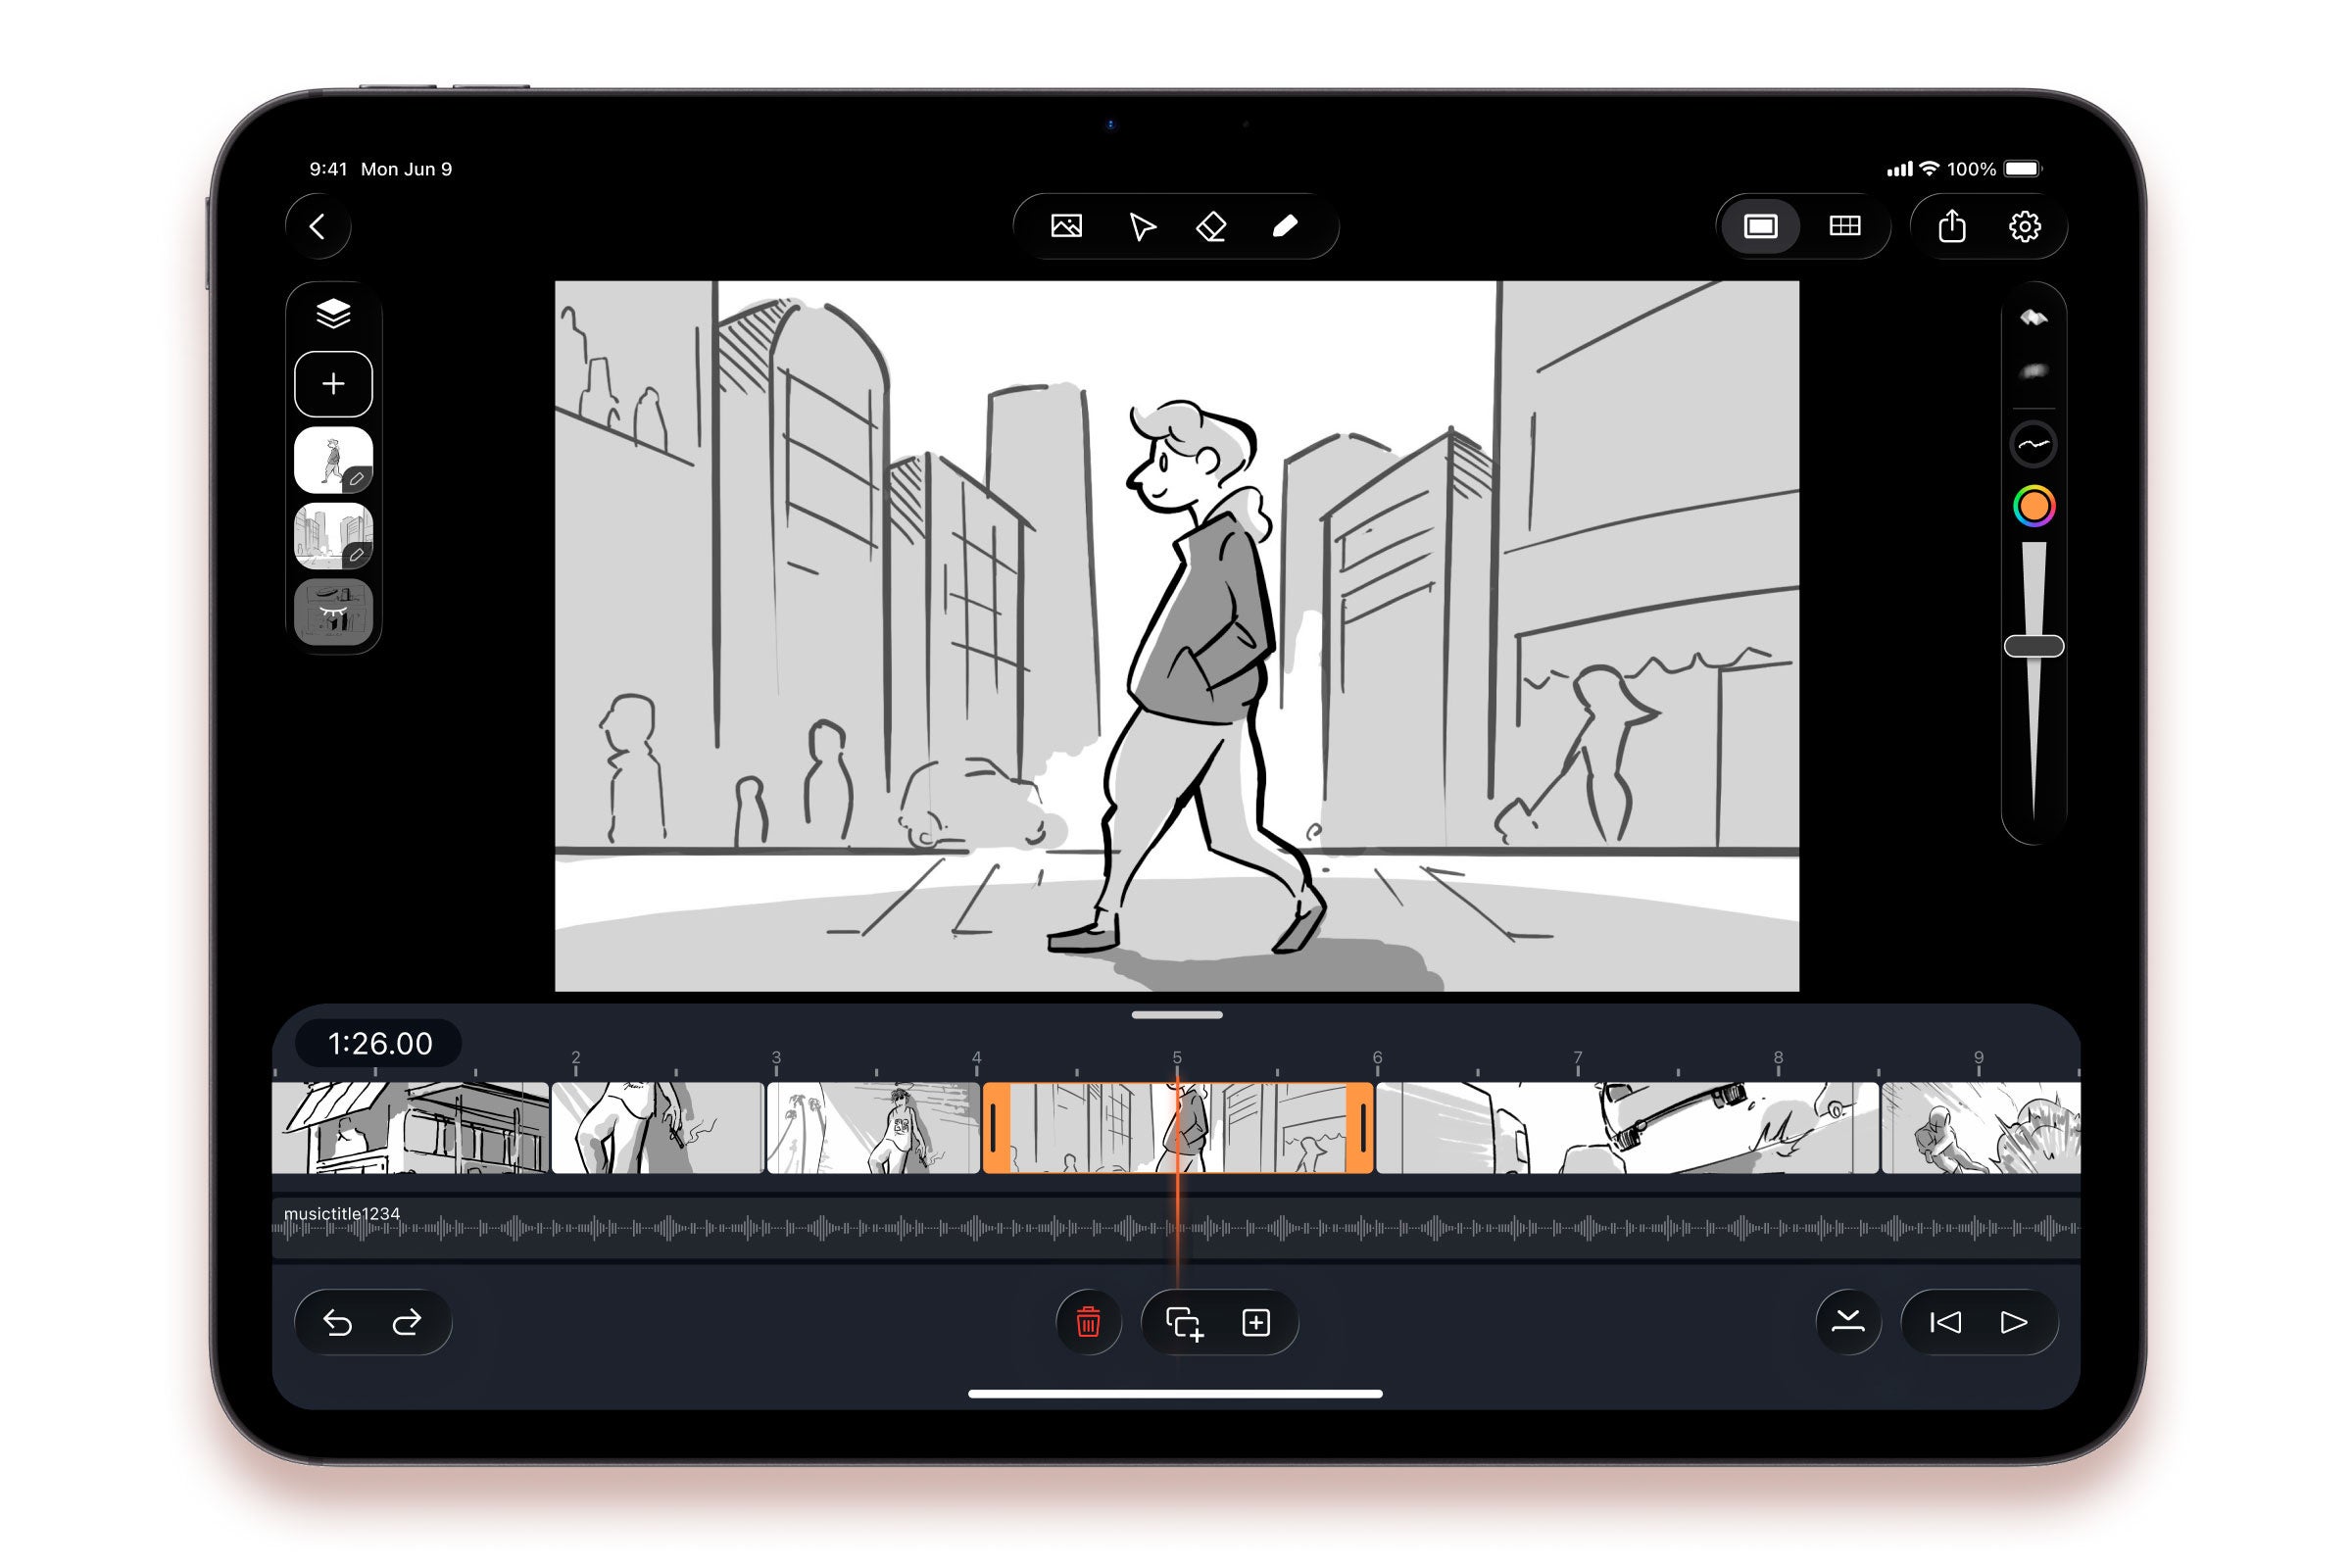This screenshot has width=2352, height=1568.
Task: Open the Settings gear
Action: 2024,227
